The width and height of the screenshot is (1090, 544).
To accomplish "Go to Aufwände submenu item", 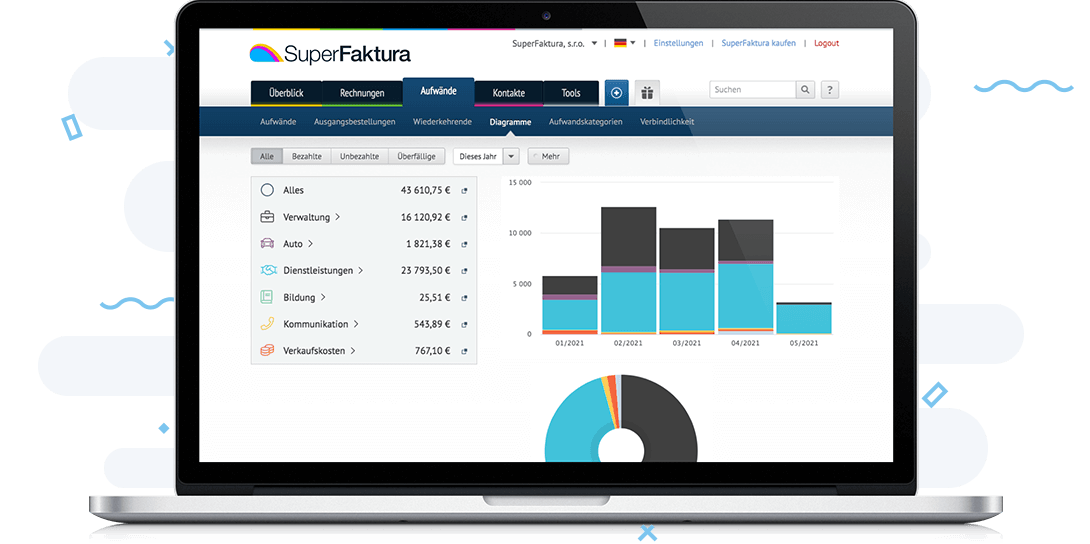I will [x=278, y=122].
